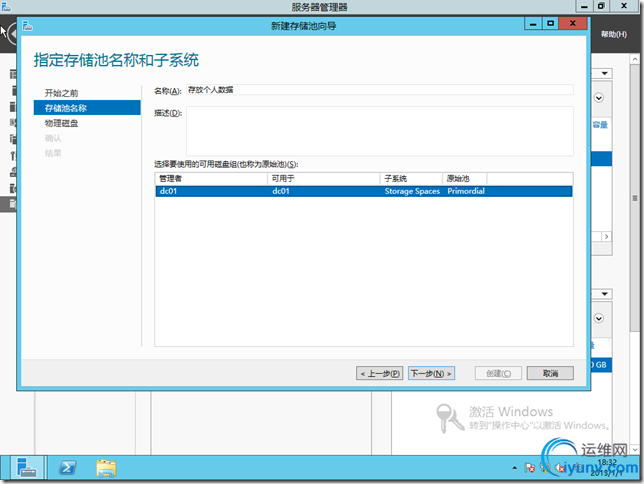The width and height of the screenshot is (644, 484).
Task: Click the Cancel (取消) button
Action: pos(550,373)
